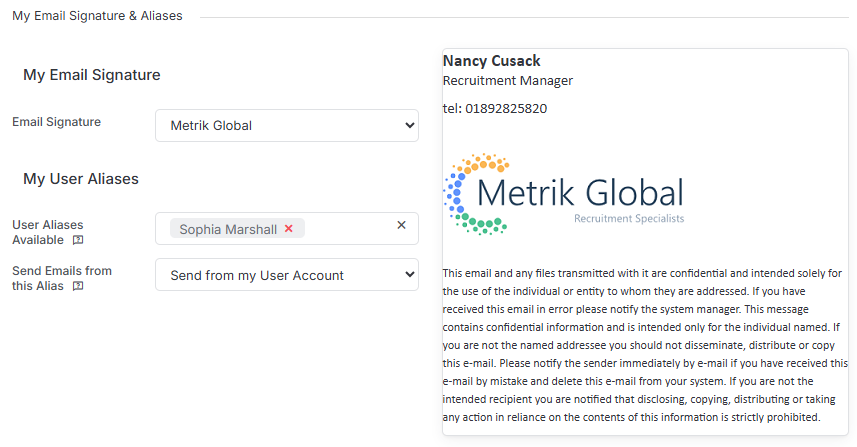Clear all aliases in the User Aliases field

[401, 225]
